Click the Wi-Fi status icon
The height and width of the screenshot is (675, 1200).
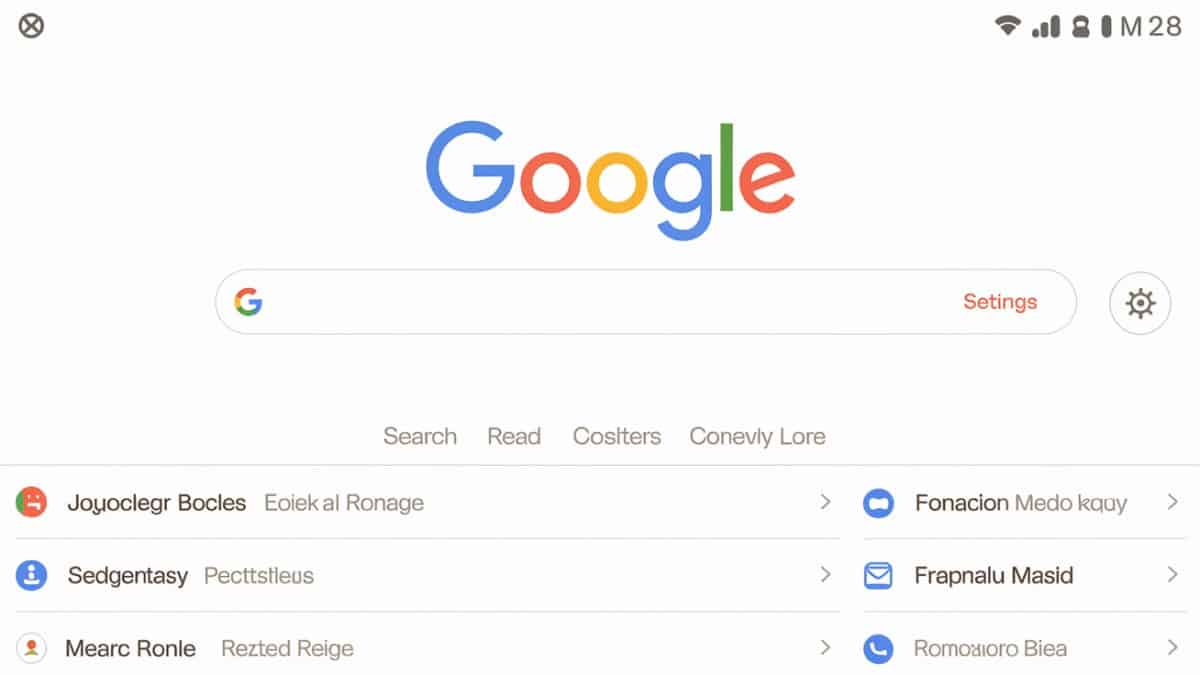(1007, 27)
